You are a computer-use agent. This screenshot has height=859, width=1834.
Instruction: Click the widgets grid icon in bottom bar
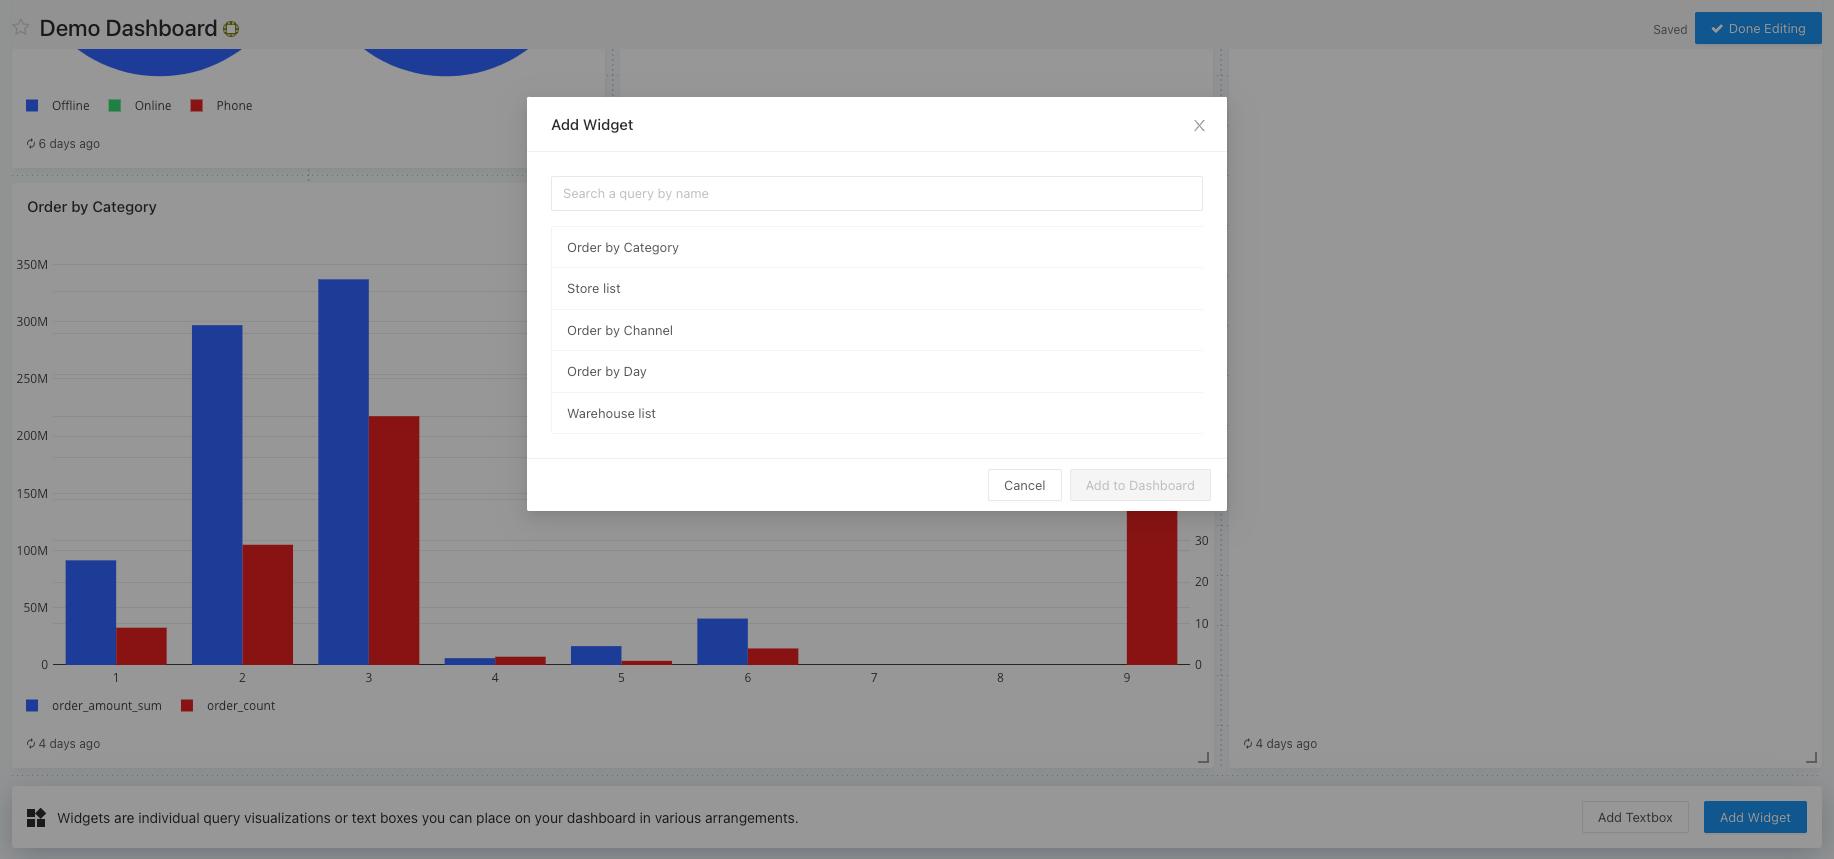click(36, 818)
